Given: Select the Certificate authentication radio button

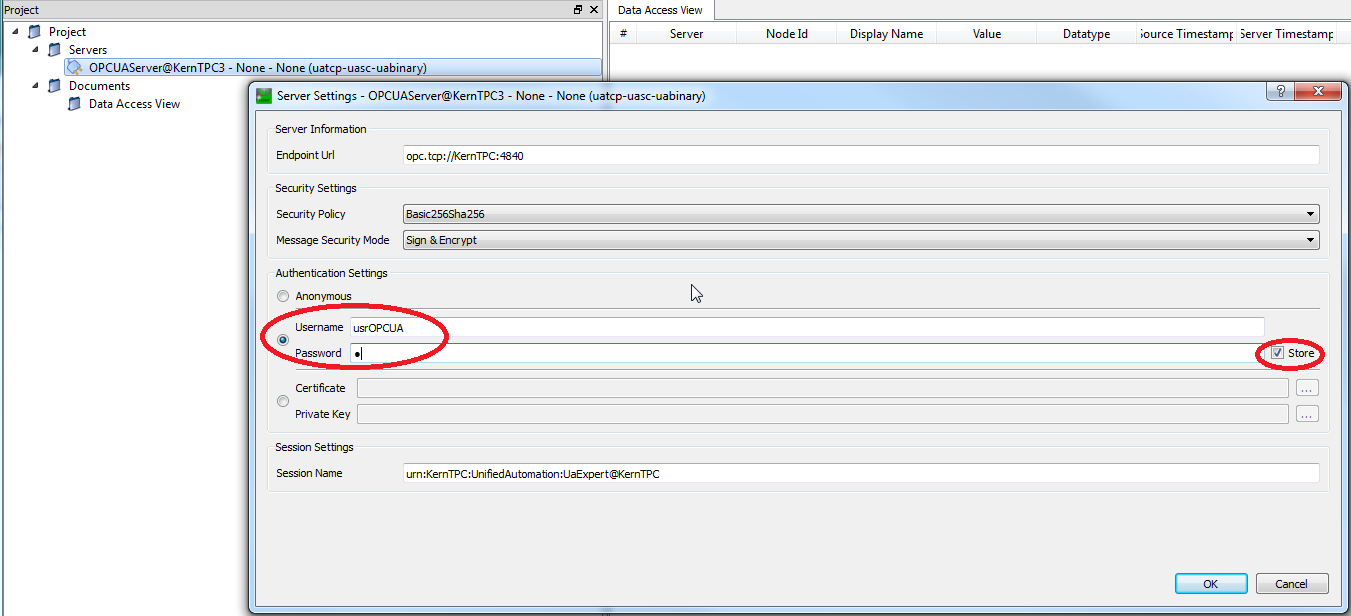Looking at the screenshot, I should tap(283, 401).
